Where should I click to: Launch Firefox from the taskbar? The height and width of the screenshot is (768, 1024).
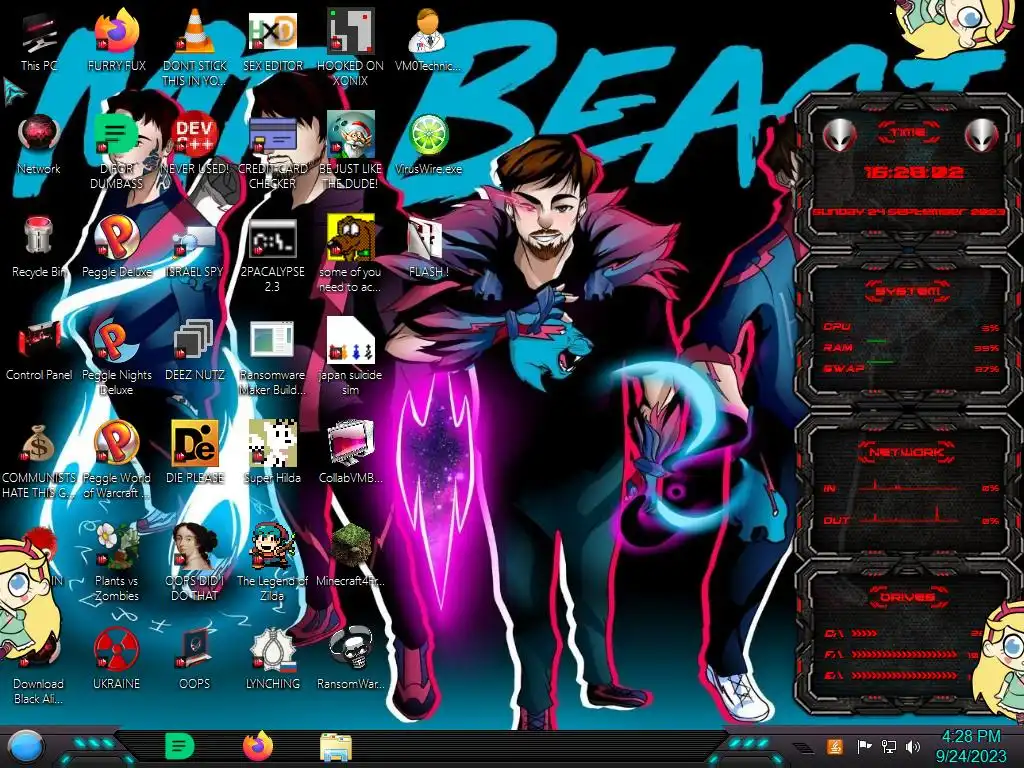258,745
